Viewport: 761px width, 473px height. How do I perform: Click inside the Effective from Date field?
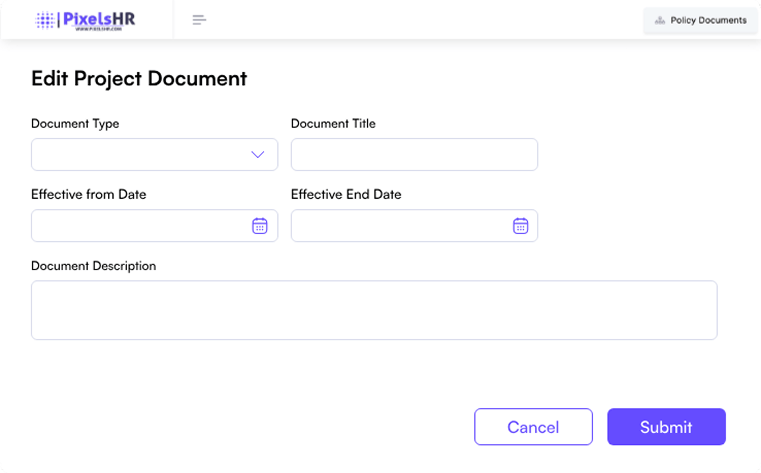coord(135,226)
